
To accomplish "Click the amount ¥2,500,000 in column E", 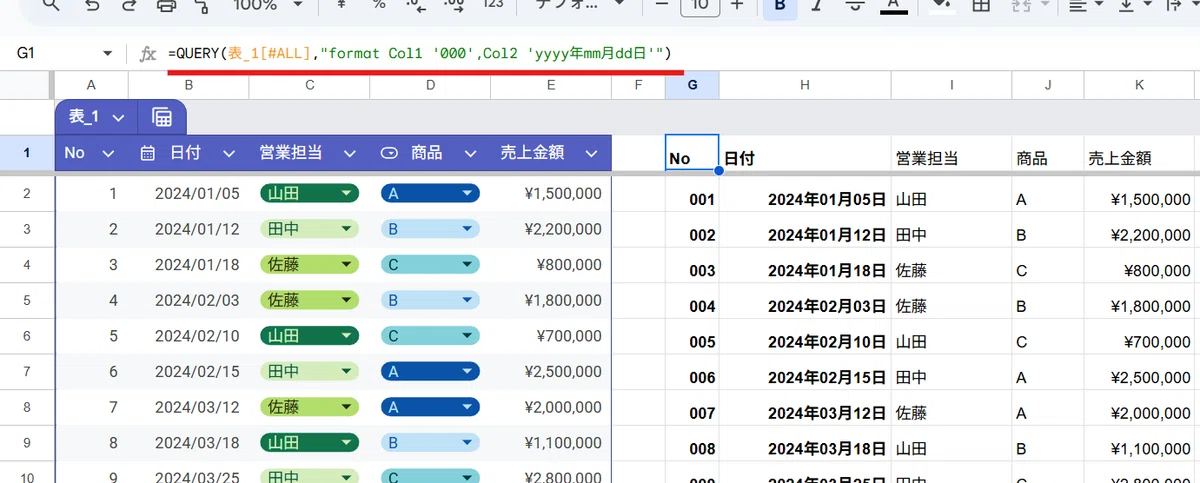I will (x=551, y=371).
